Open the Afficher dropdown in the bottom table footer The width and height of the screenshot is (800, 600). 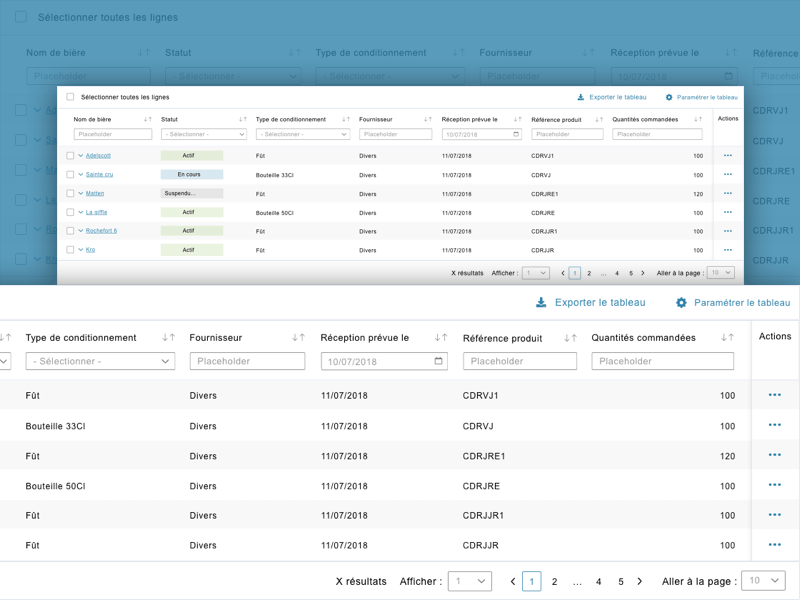pos(469,581)
